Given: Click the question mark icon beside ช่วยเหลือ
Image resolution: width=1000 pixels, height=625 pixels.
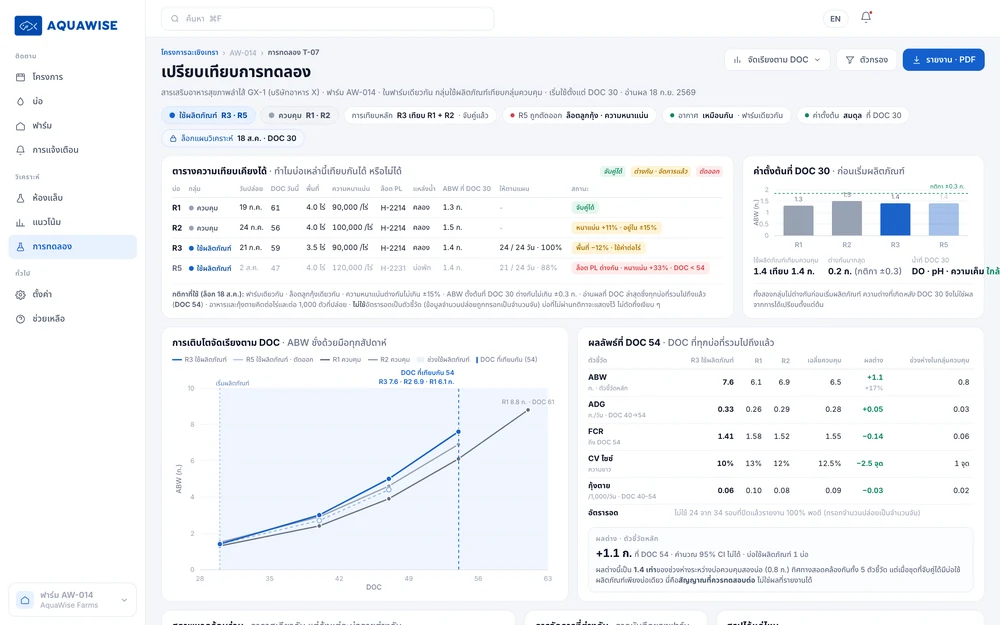Looking at the screenshot, I should tap(20, 319).
